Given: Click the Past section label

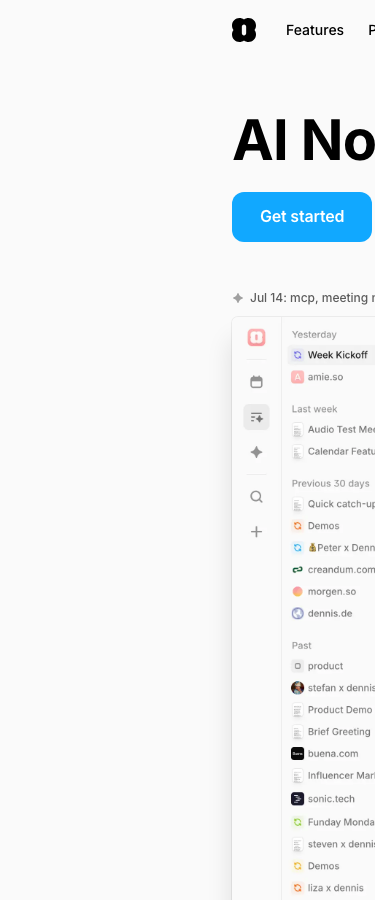Looking at the screenshot, I should click(x=301, y=645).
